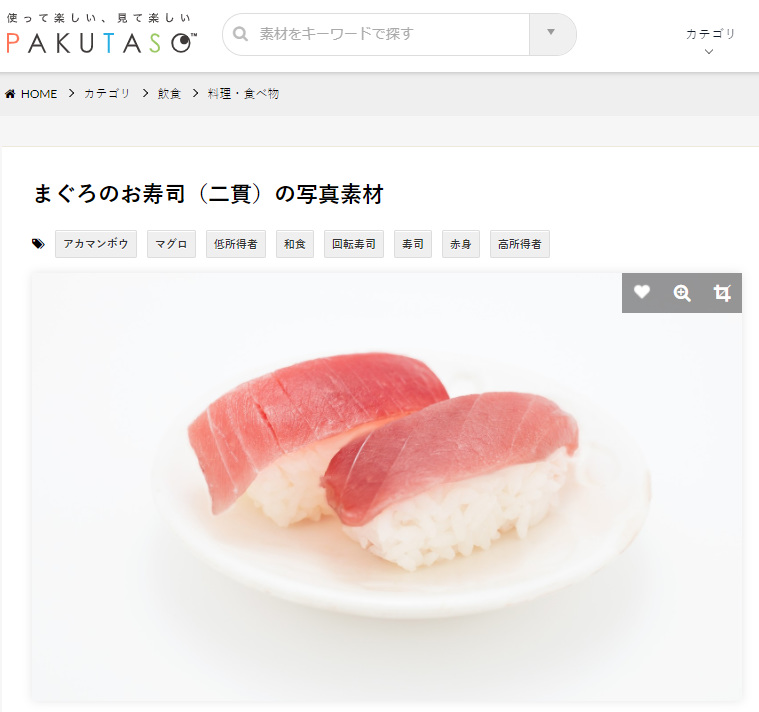Image resolution: width=759 pixels, height=712 pixels.
Task: Select the マグロ tag
Action: (171, 244)
